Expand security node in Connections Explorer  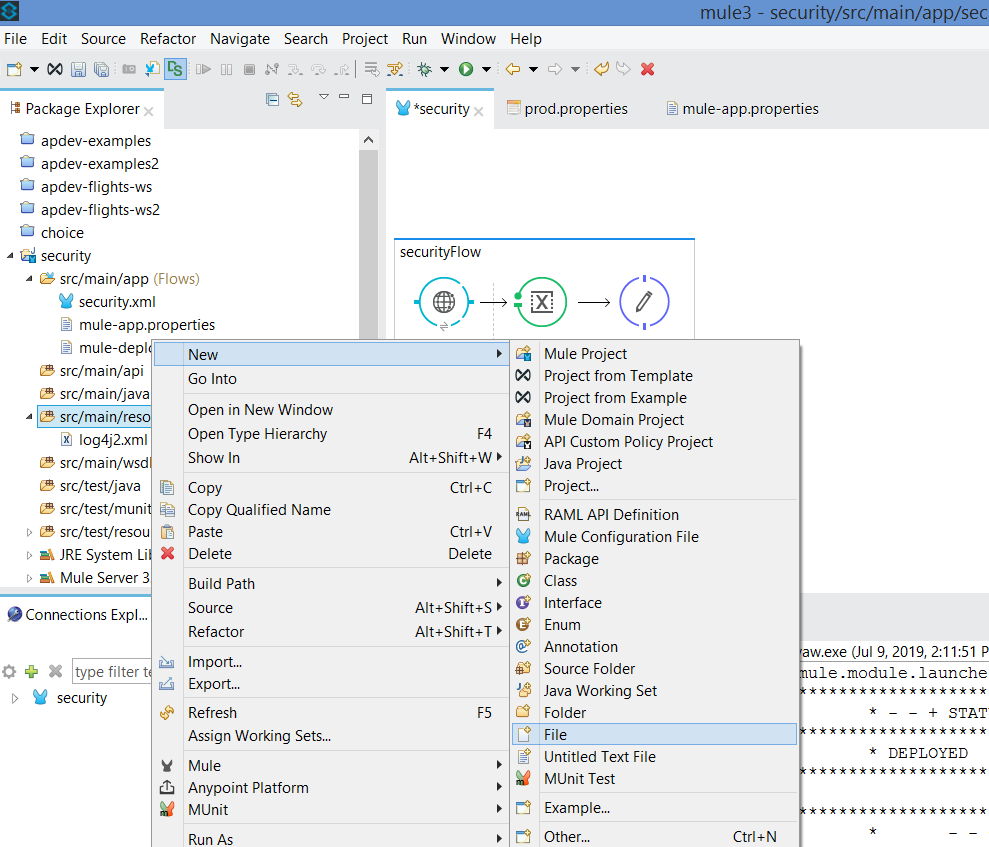click(x=15, y=698)
